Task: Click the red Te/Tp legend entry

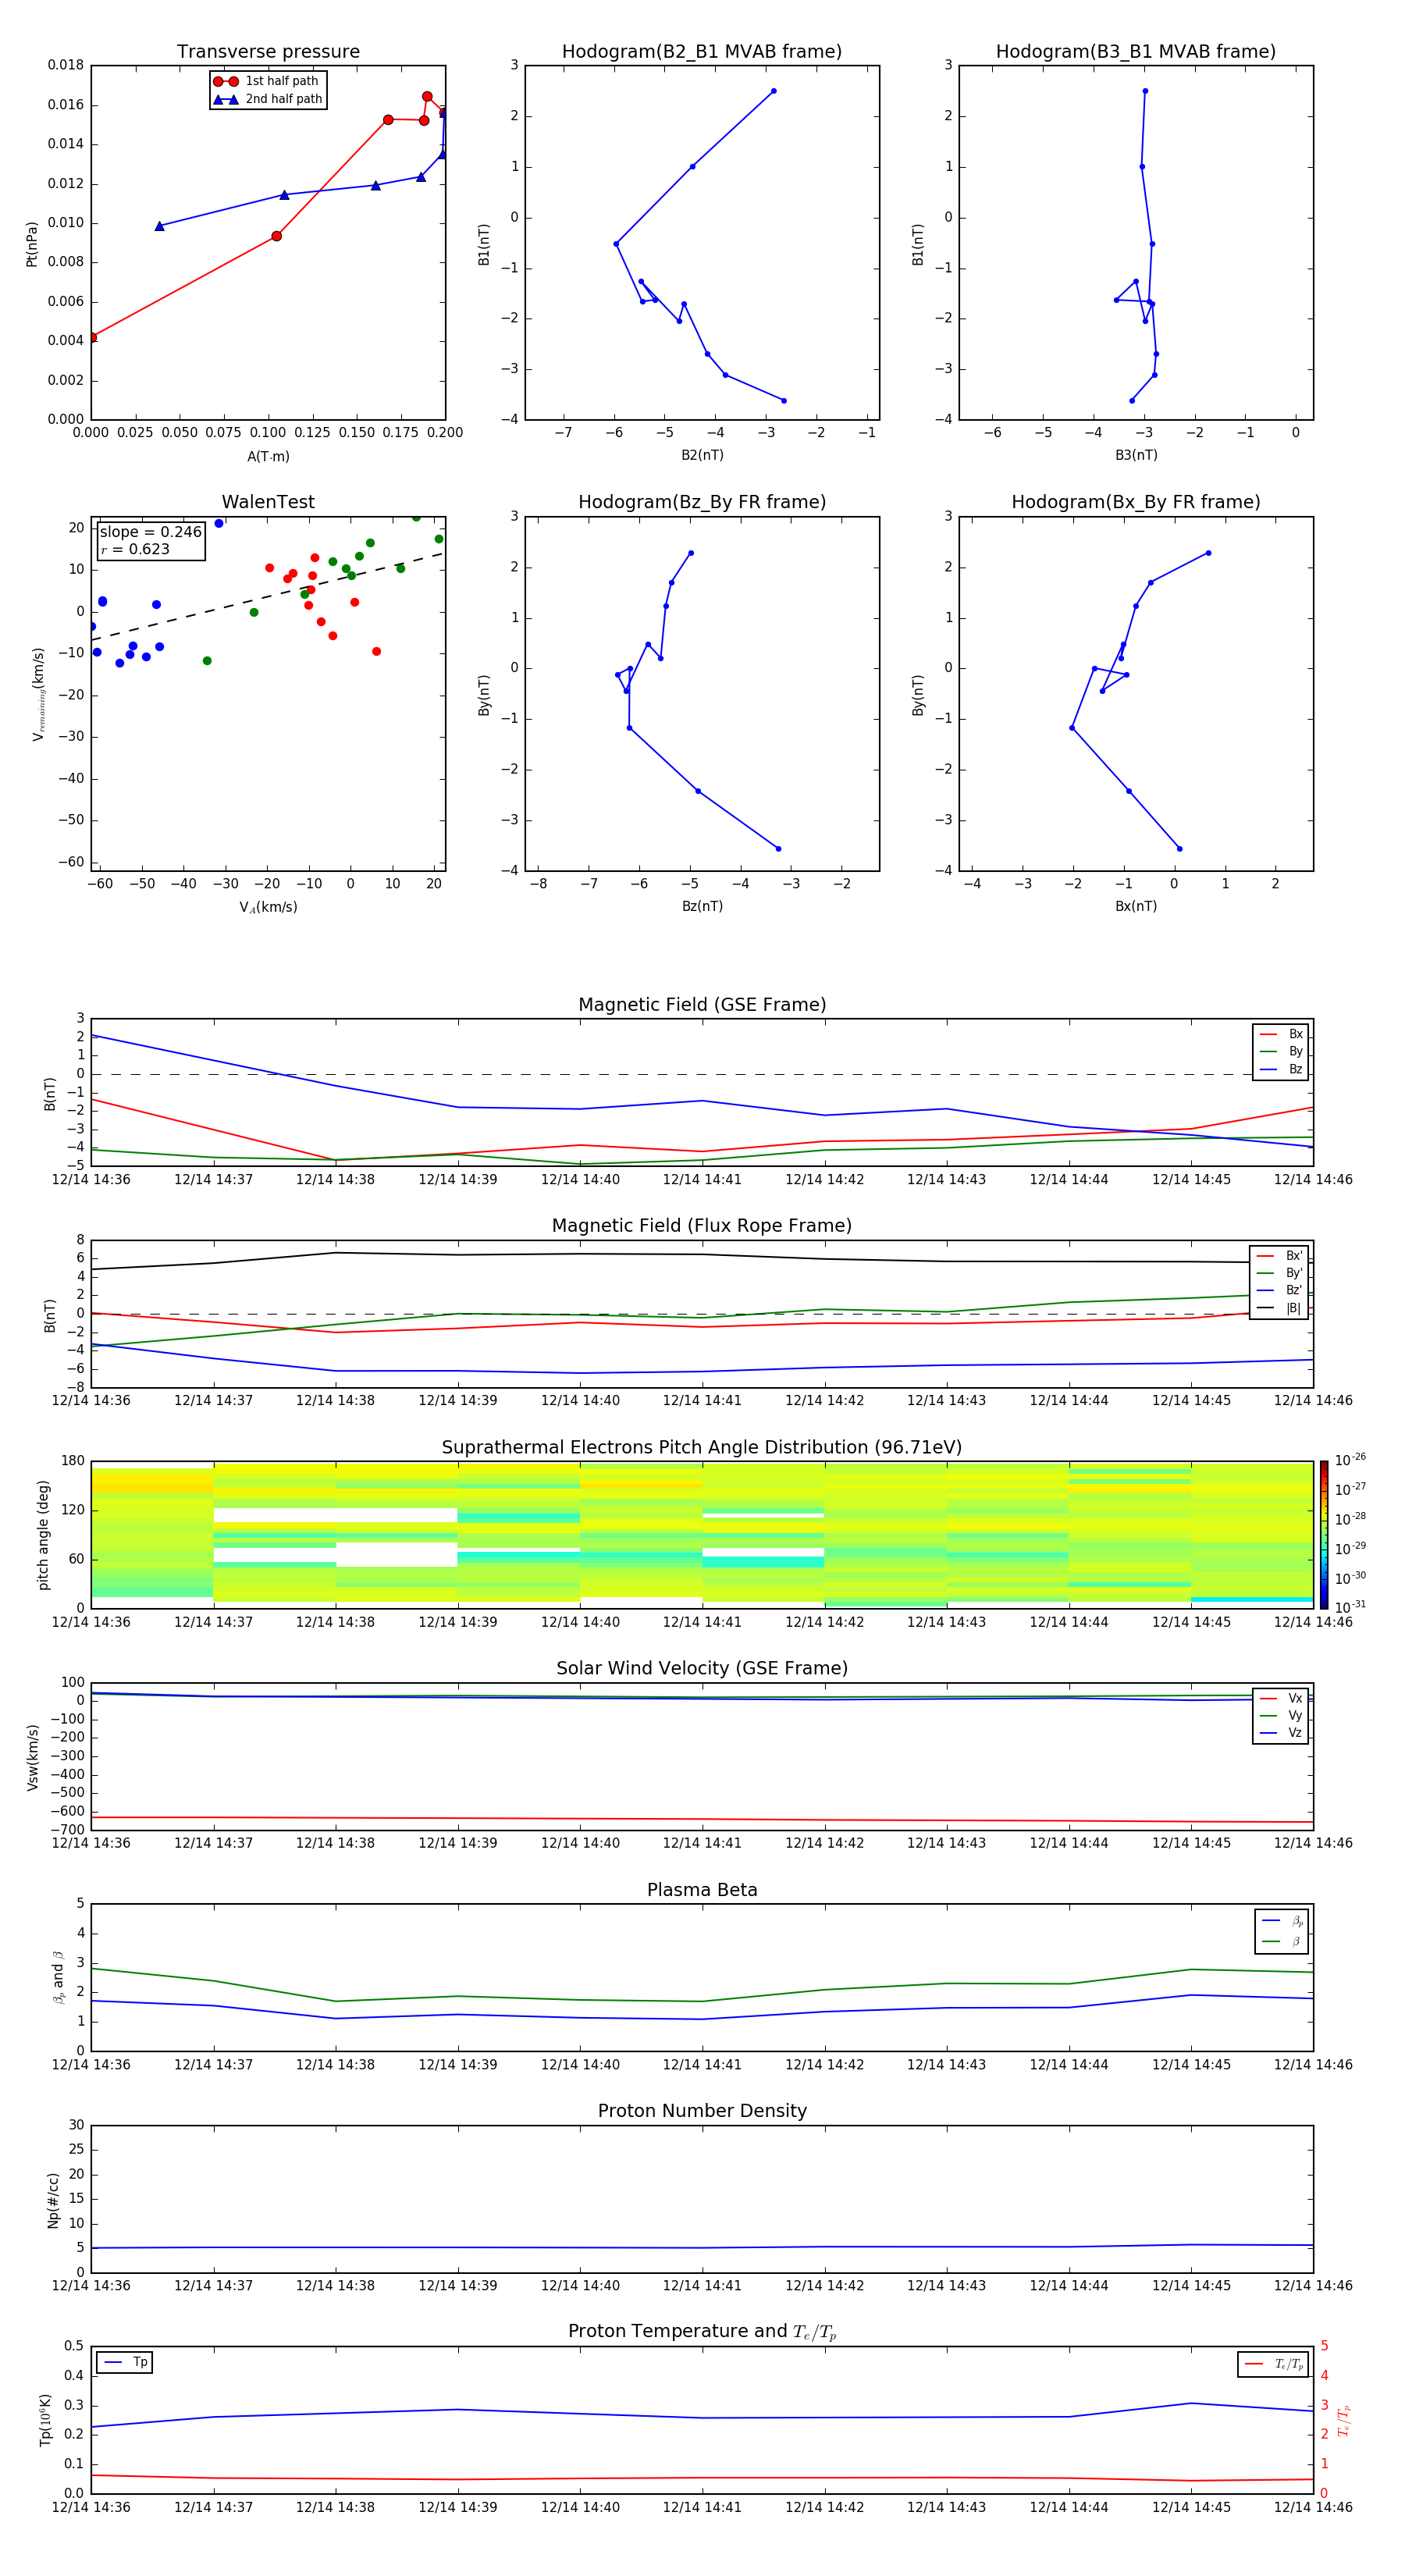Action: coord(1273,2364)
